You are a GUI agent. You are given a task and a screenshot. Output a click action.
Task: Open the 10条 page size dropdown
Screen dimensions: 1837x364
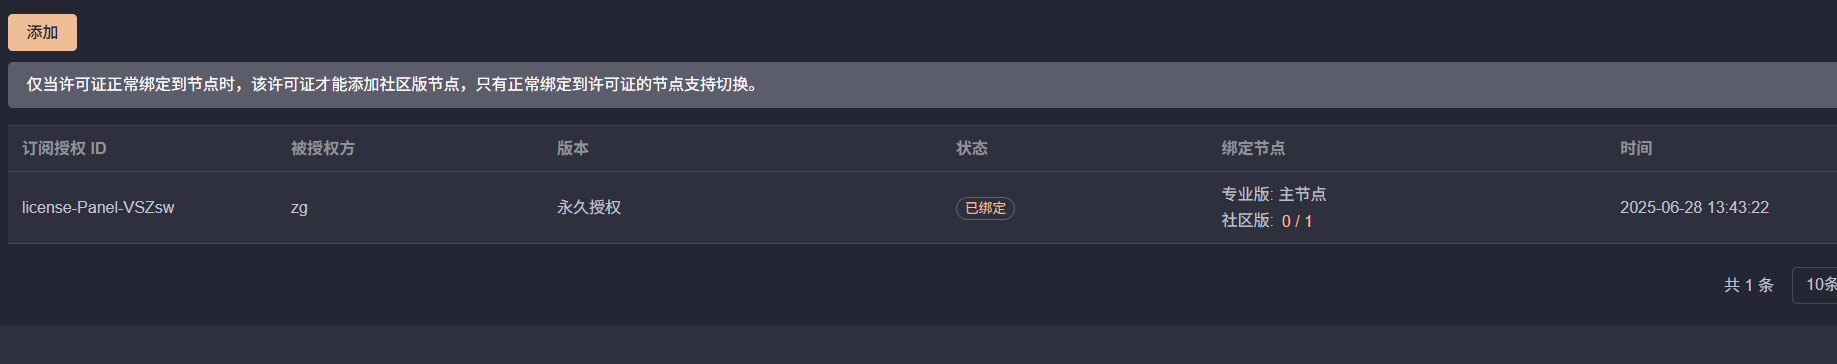point(1816,285)
